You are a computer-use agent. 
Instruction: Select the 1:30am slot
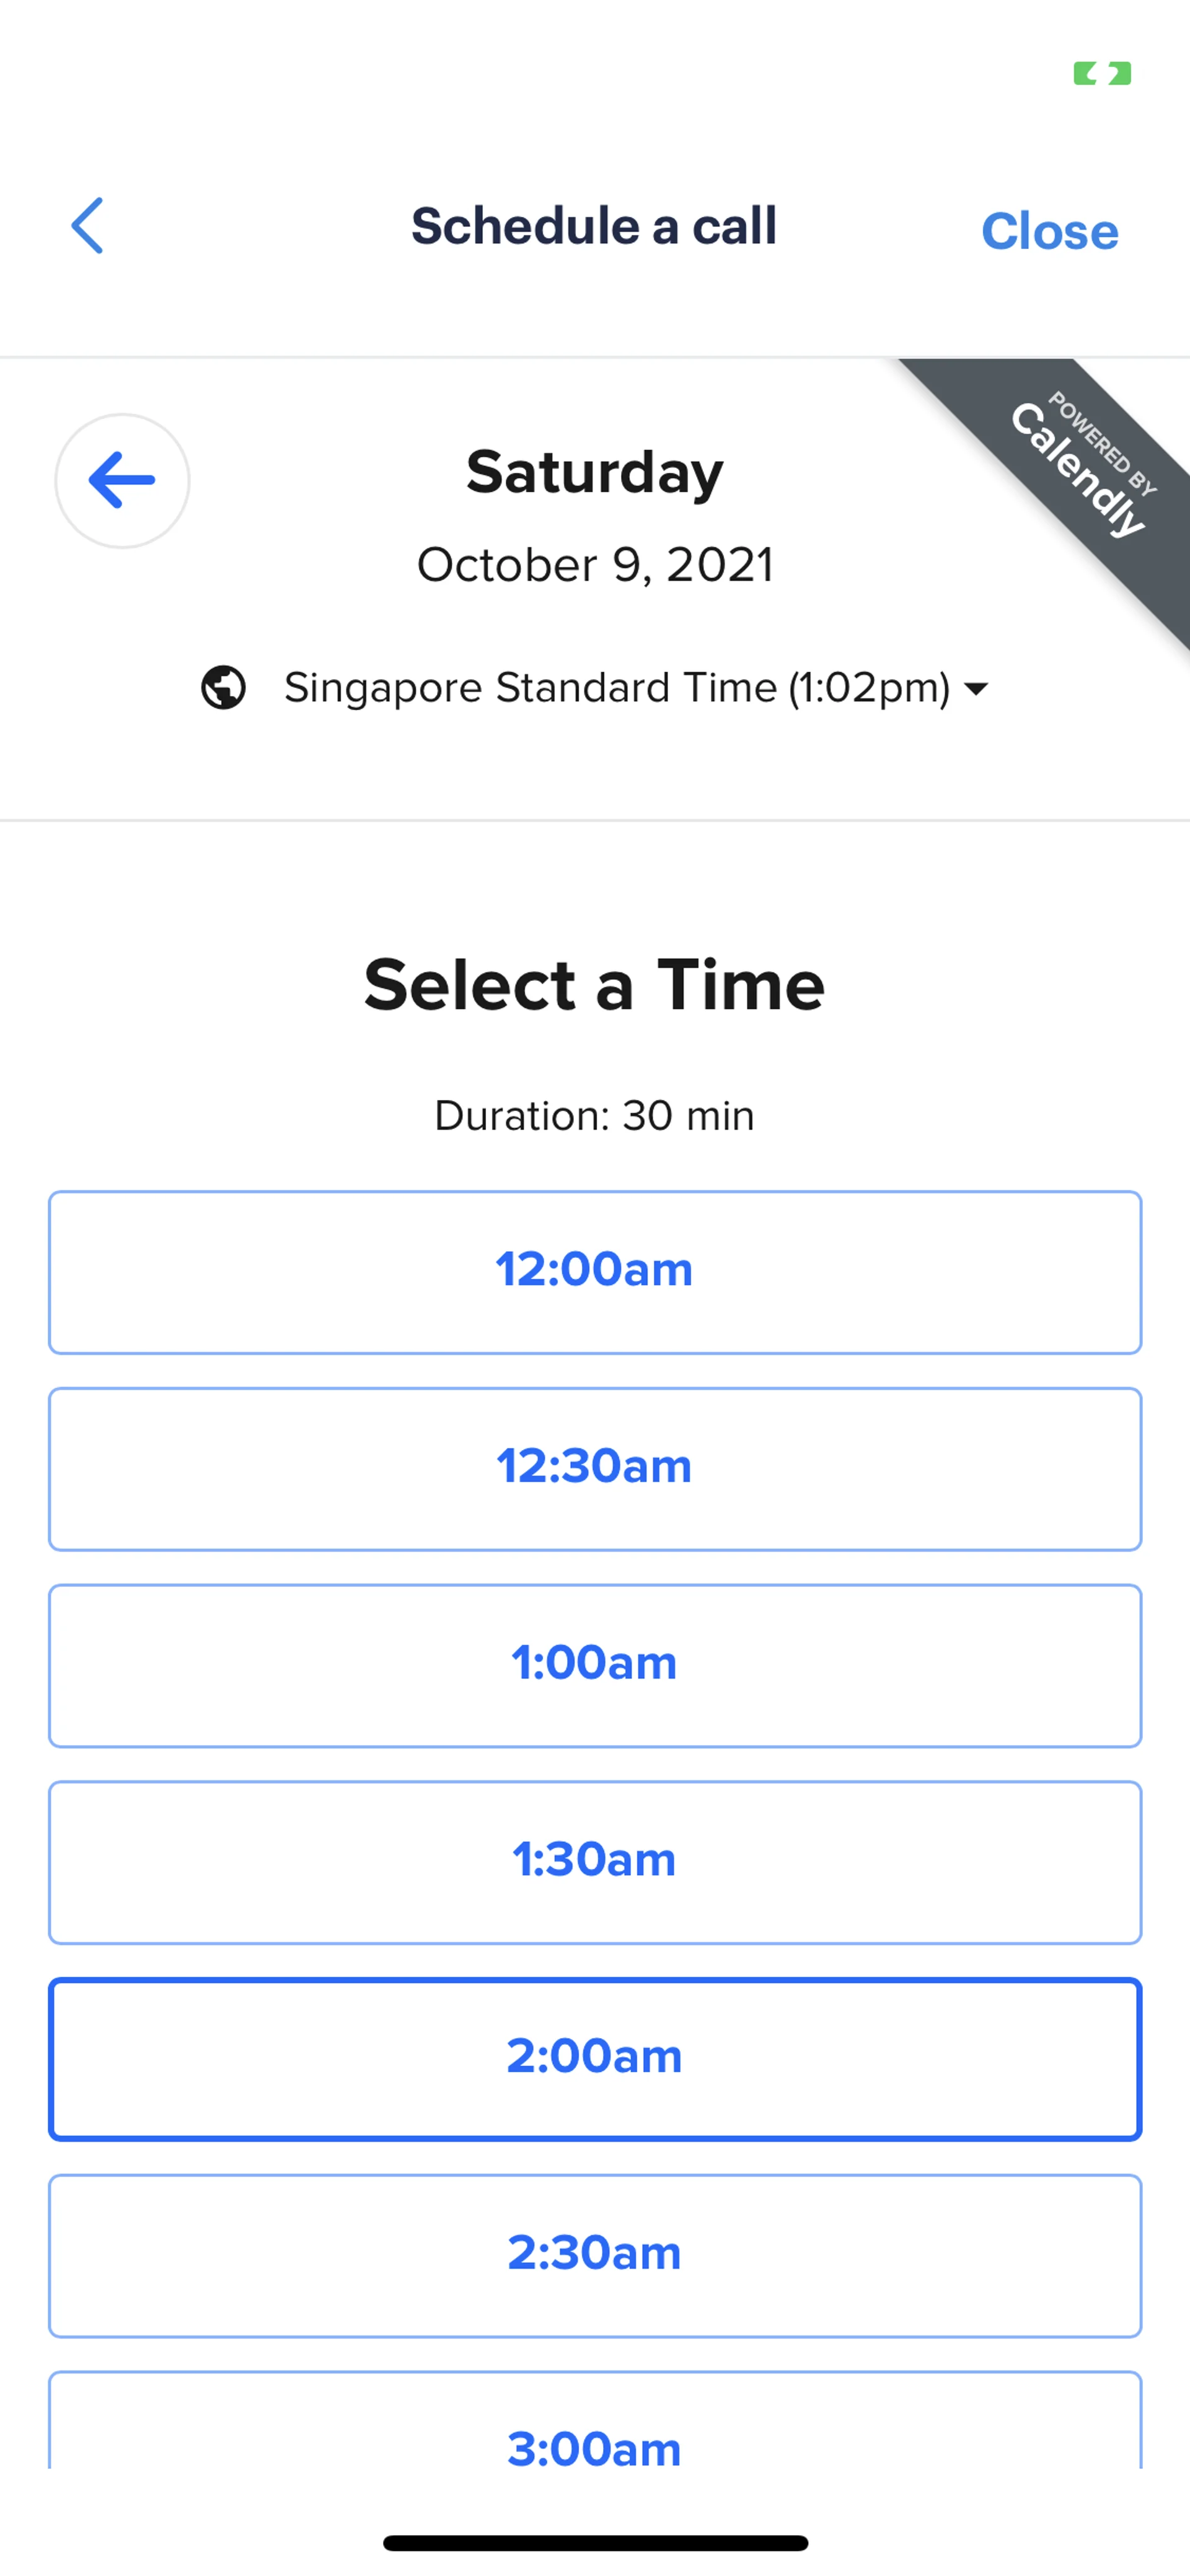[595, 1861]
